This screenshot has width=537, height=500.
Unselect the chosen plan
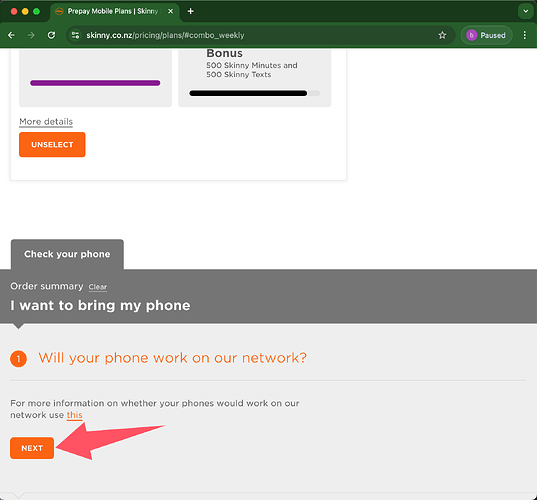click(x=52, y=145)
